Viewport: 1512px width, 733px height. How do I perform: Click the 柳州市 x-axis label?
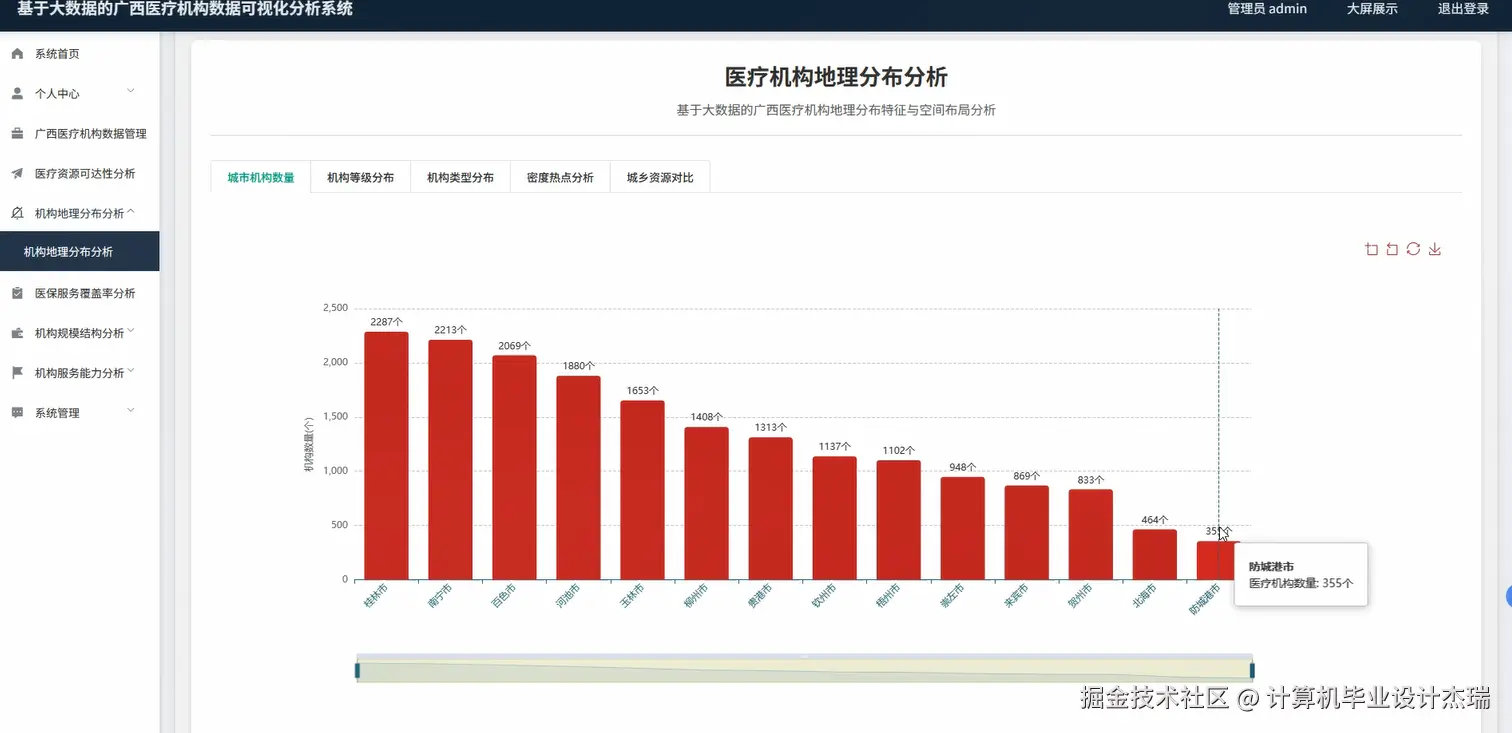pos(696,595)
